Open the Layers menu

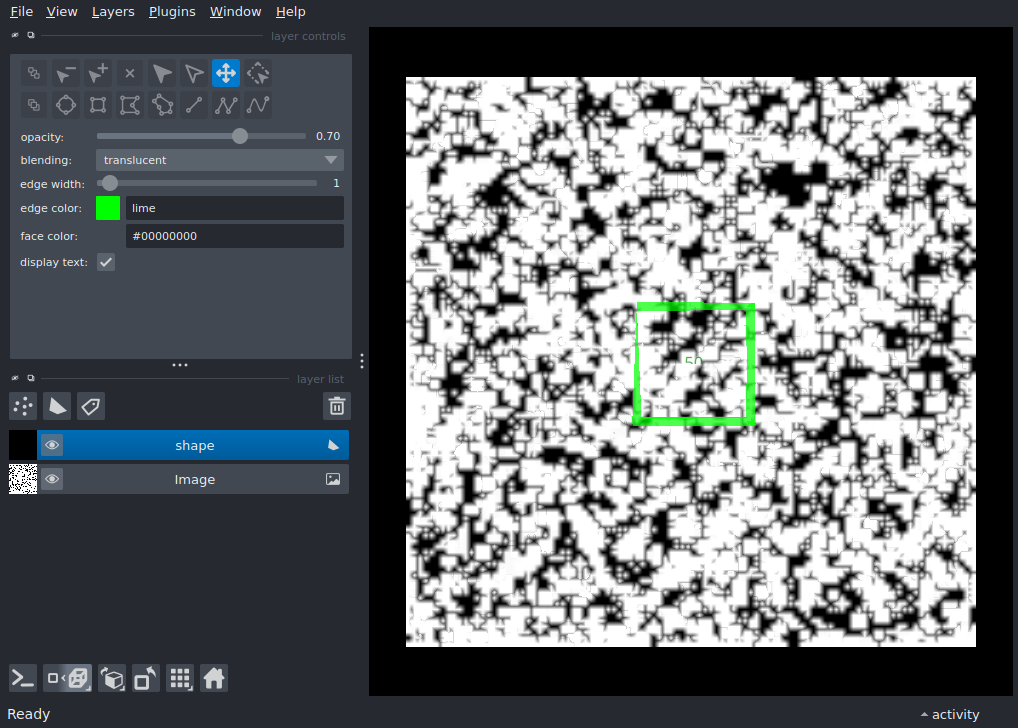coord(112,12)
